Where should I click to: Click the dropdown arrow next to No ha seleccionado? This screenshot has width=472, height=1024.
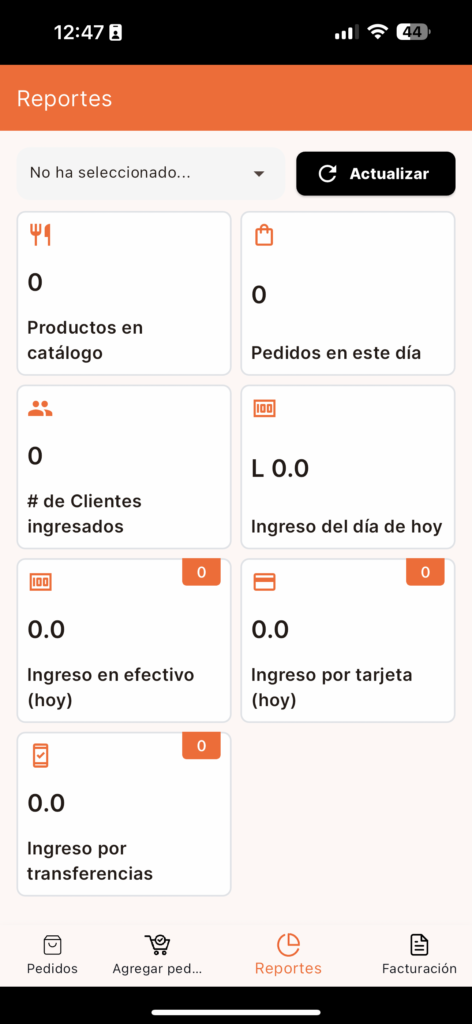[259, 174]
